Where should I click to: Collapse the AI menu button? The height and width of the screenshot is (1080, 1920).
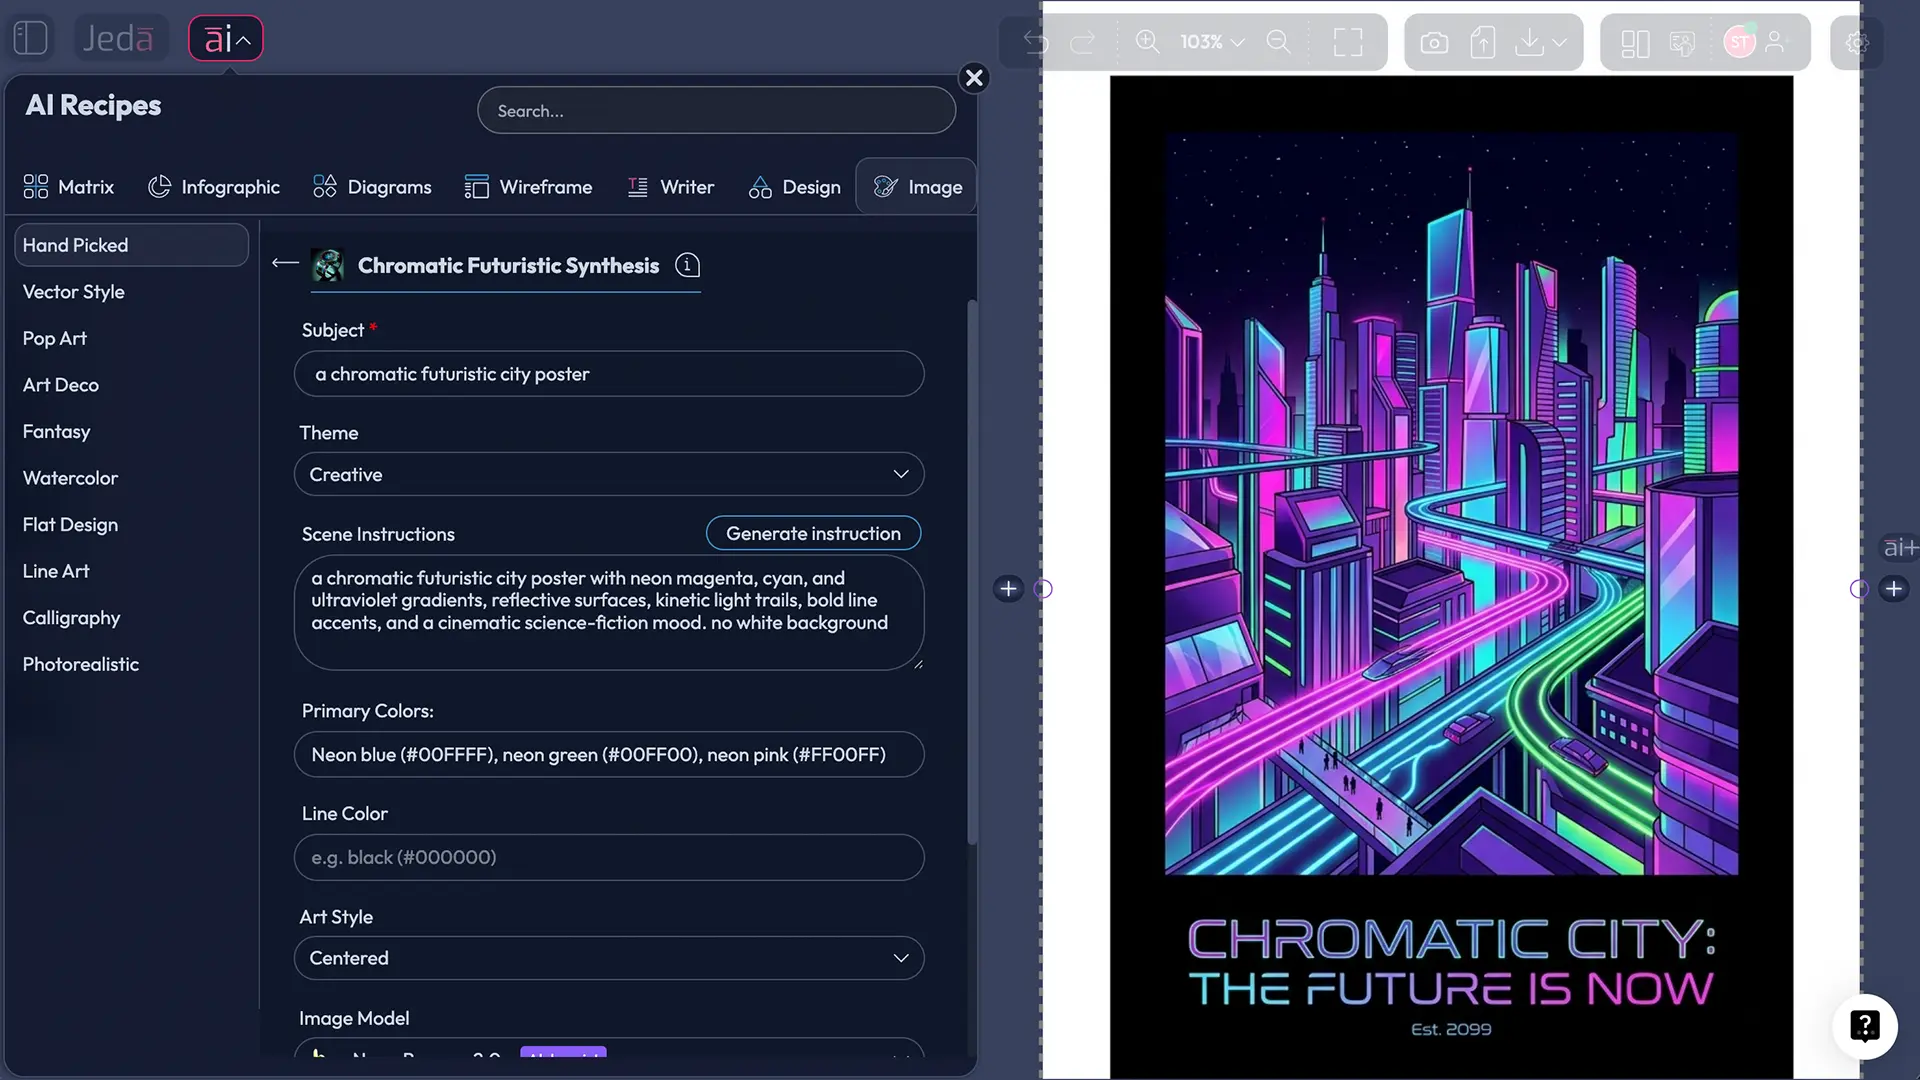pyautogui.click(x=226, y=39)
